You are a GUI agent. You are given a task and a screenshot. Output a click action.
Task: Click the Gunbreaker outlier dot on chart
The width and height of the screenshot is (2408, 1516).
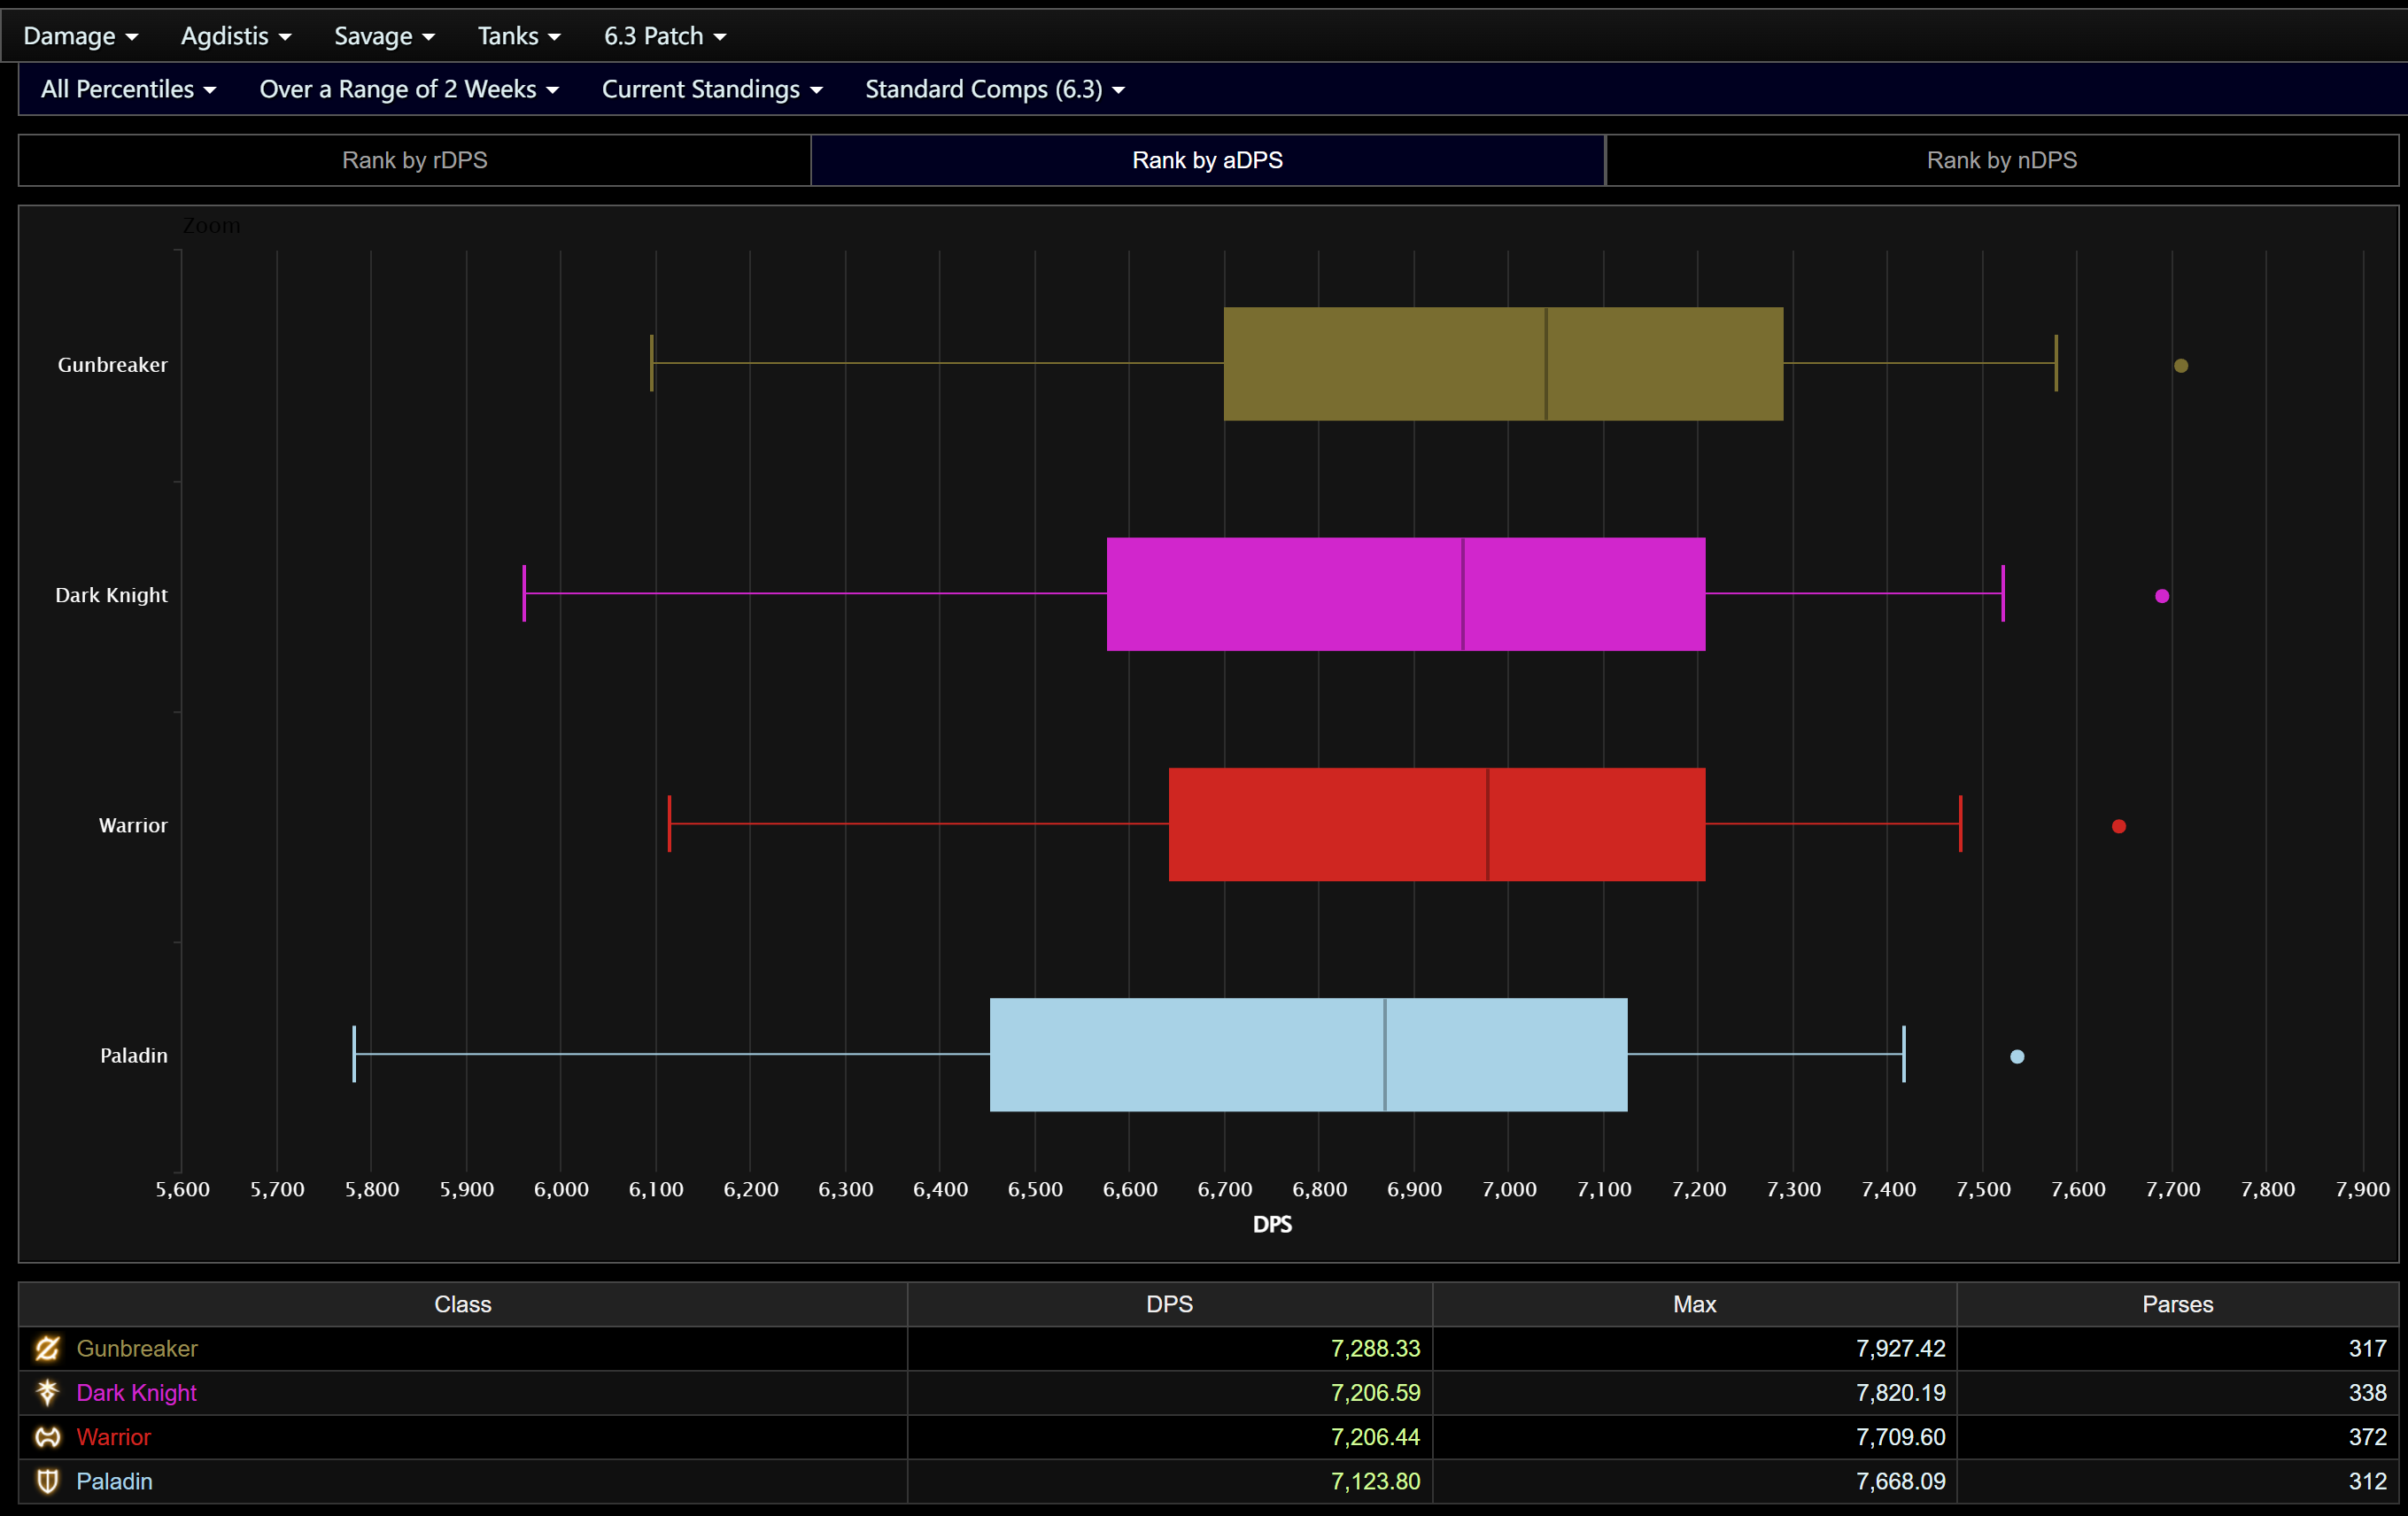tap(2181, 366)
